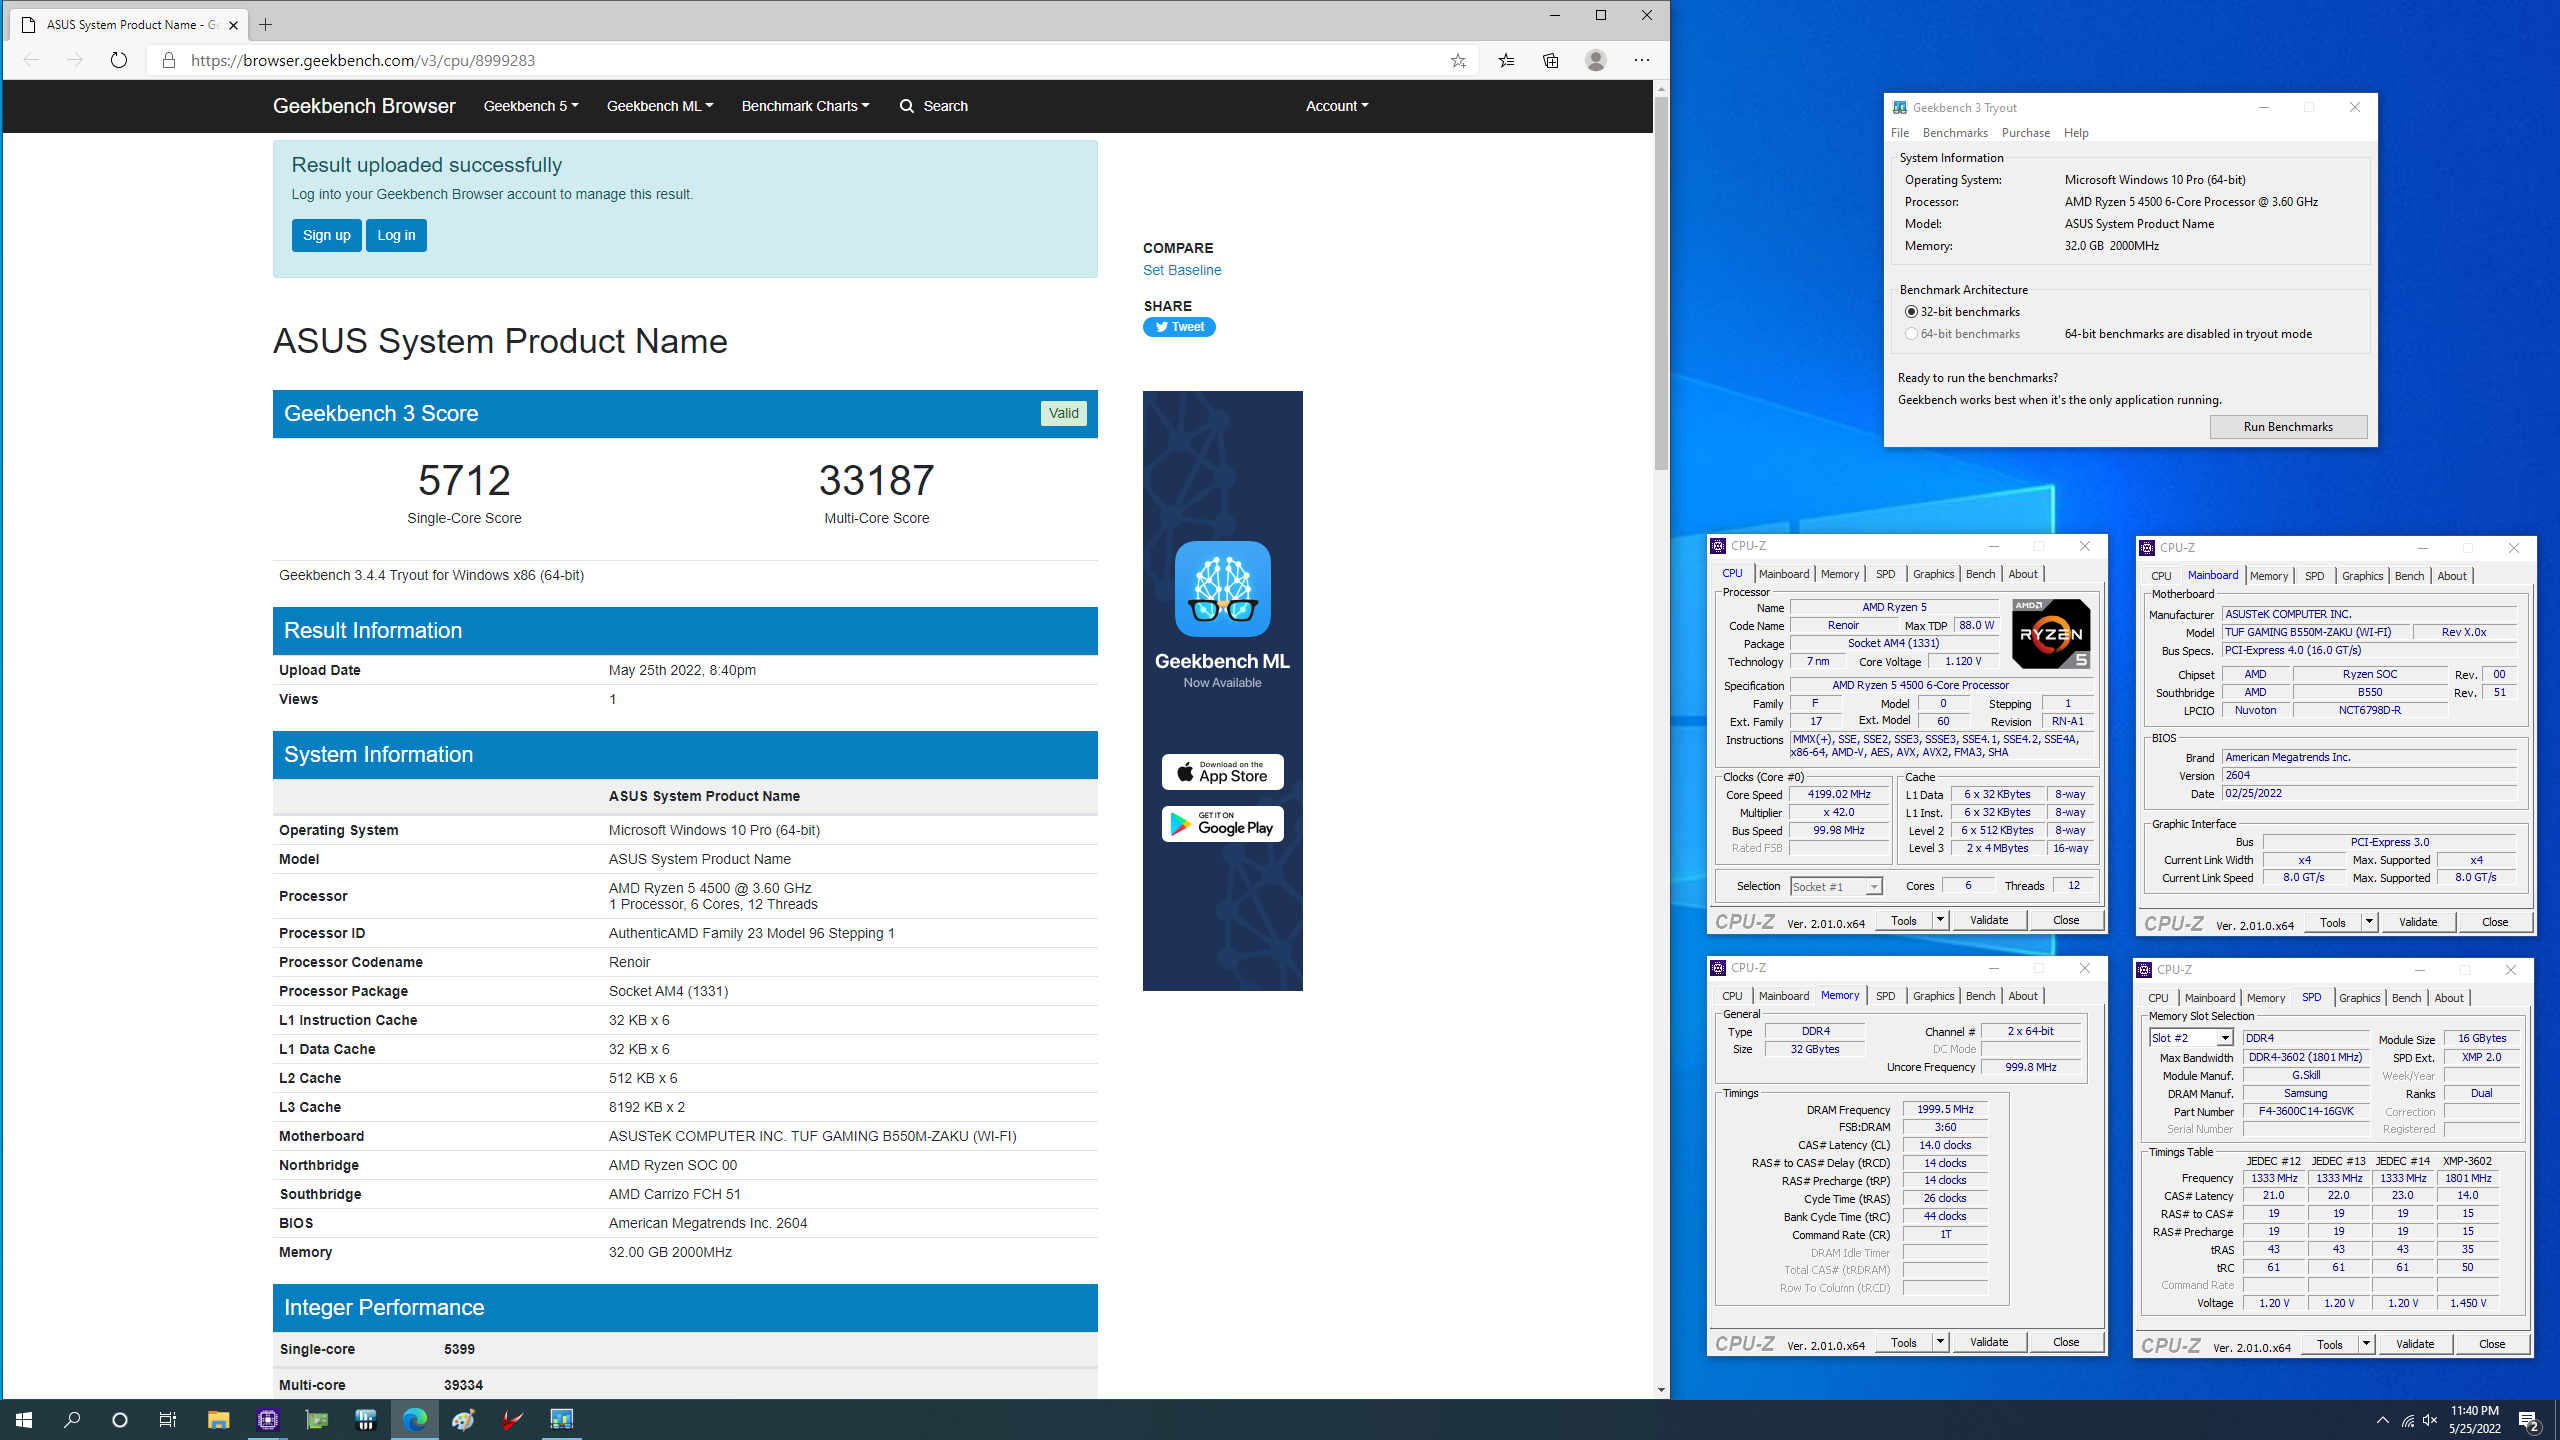Switch to SPD tab in CPU-Z Memory window
Viewport: 2560px width, 1440px height.
pyautogui.click(x=1885, y=996)
